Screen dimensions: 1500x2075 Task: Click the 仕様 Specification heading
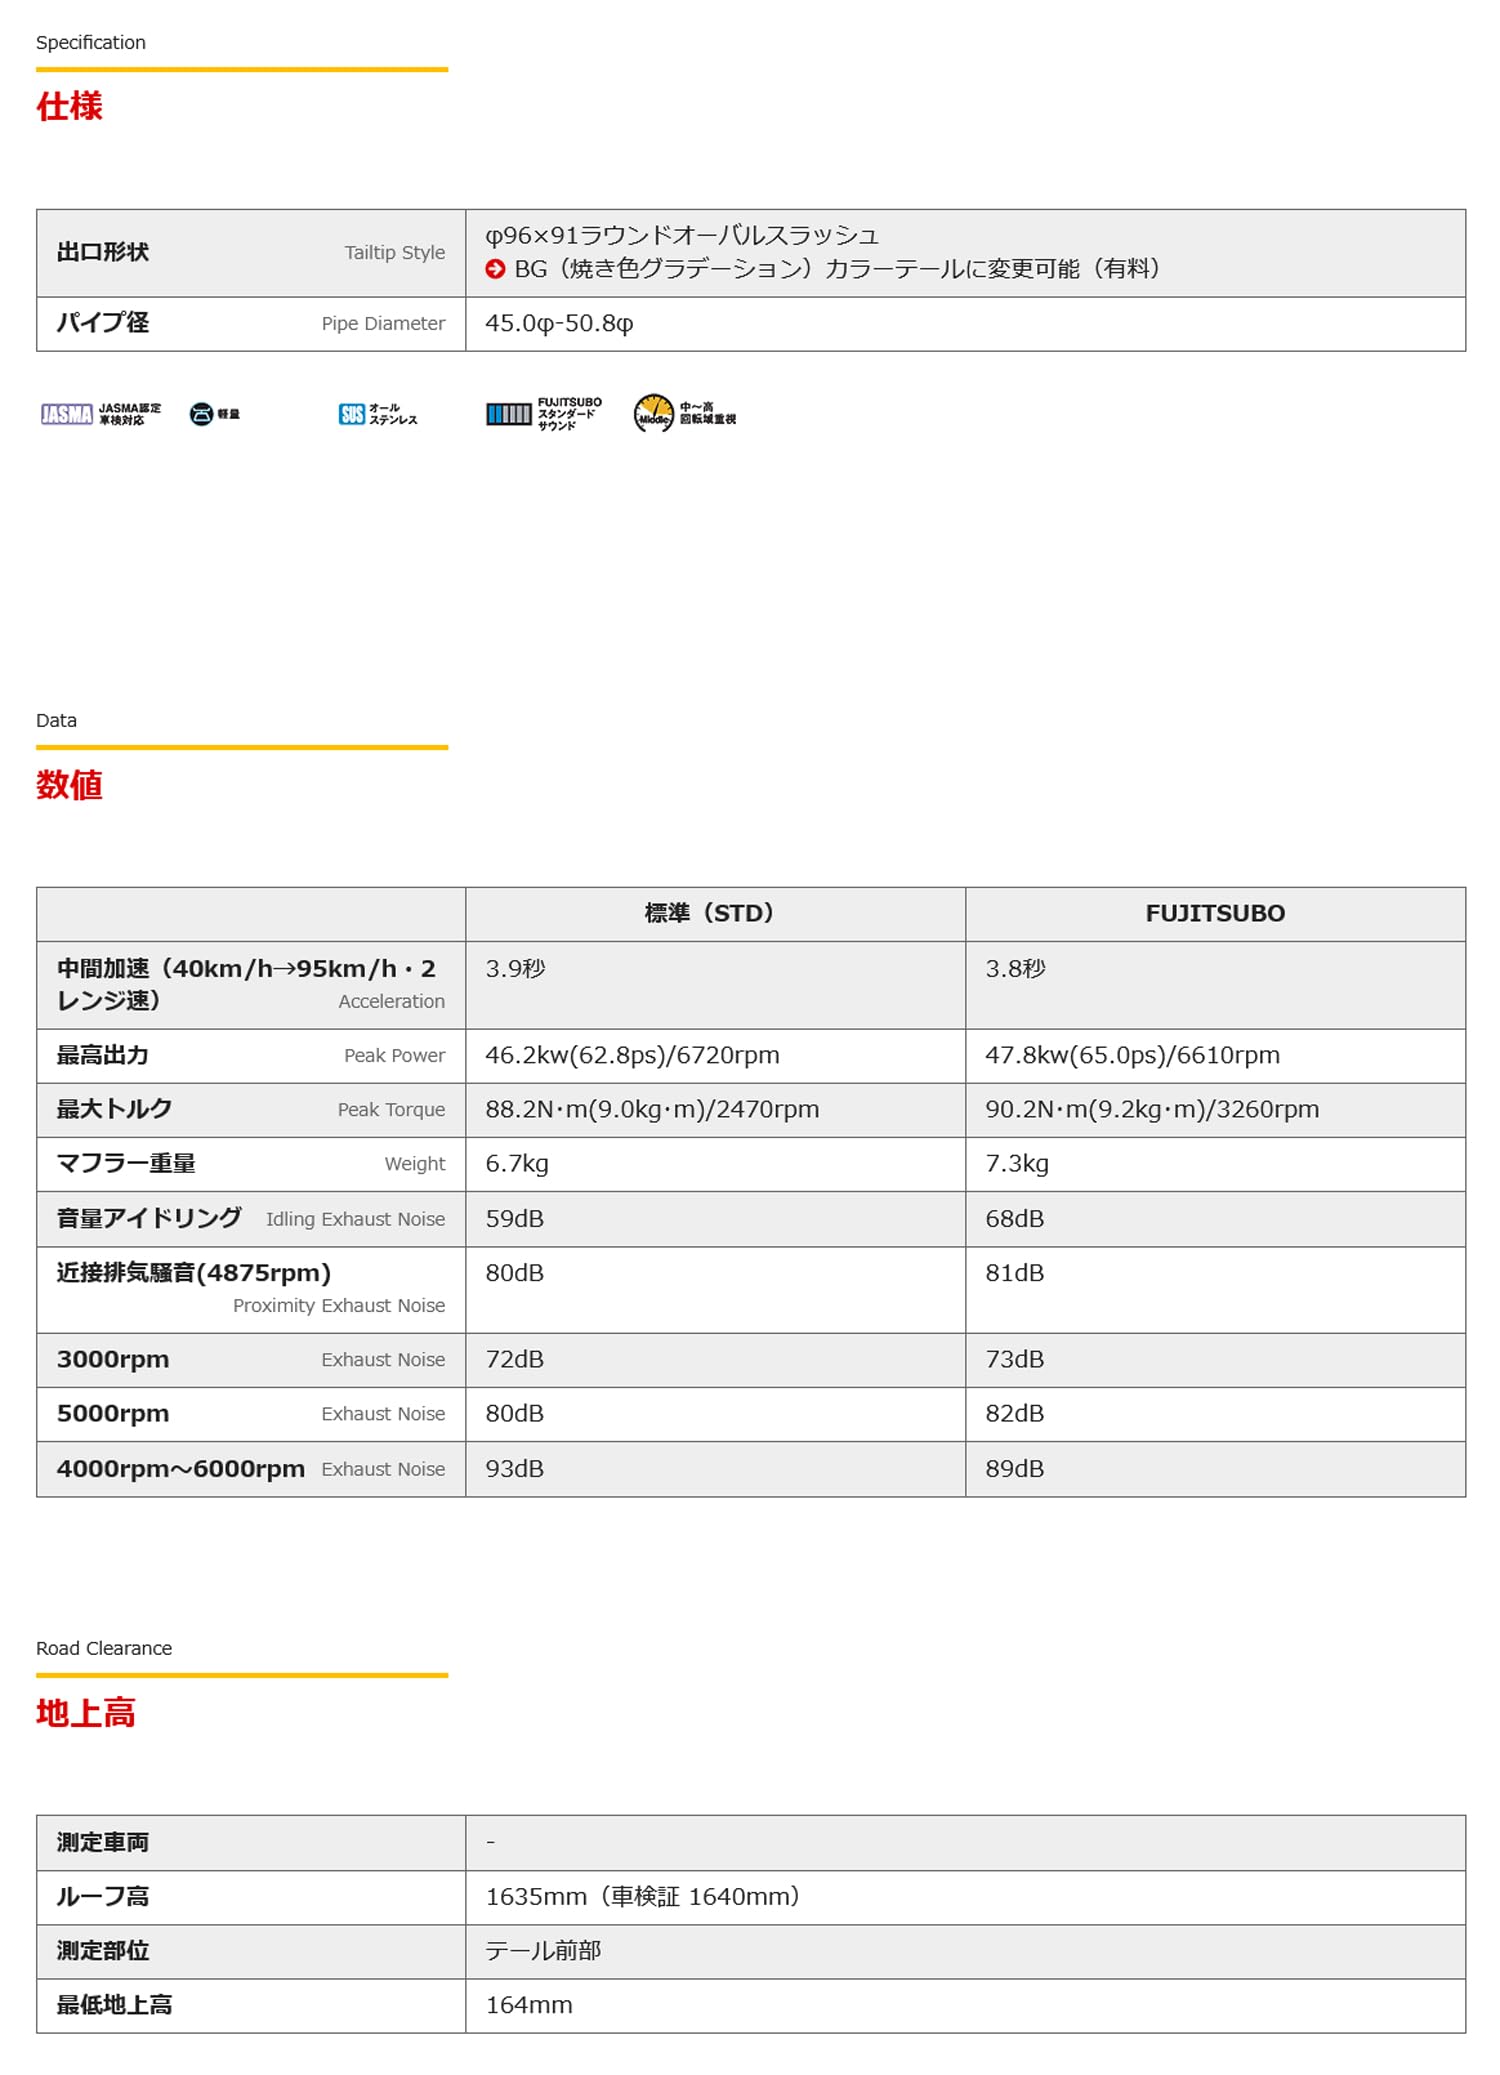[x=69, y=106]
